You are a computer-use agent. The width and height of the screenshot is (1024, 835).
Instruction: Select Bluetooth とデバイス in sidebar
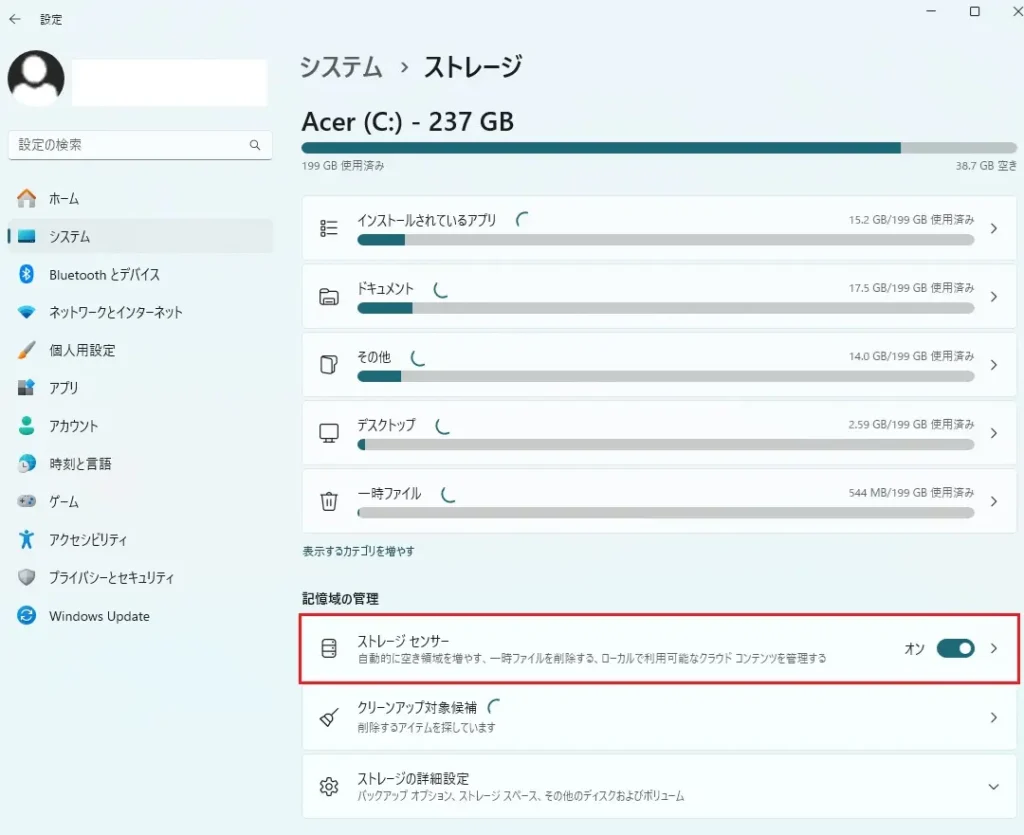(x=140, y=274)
